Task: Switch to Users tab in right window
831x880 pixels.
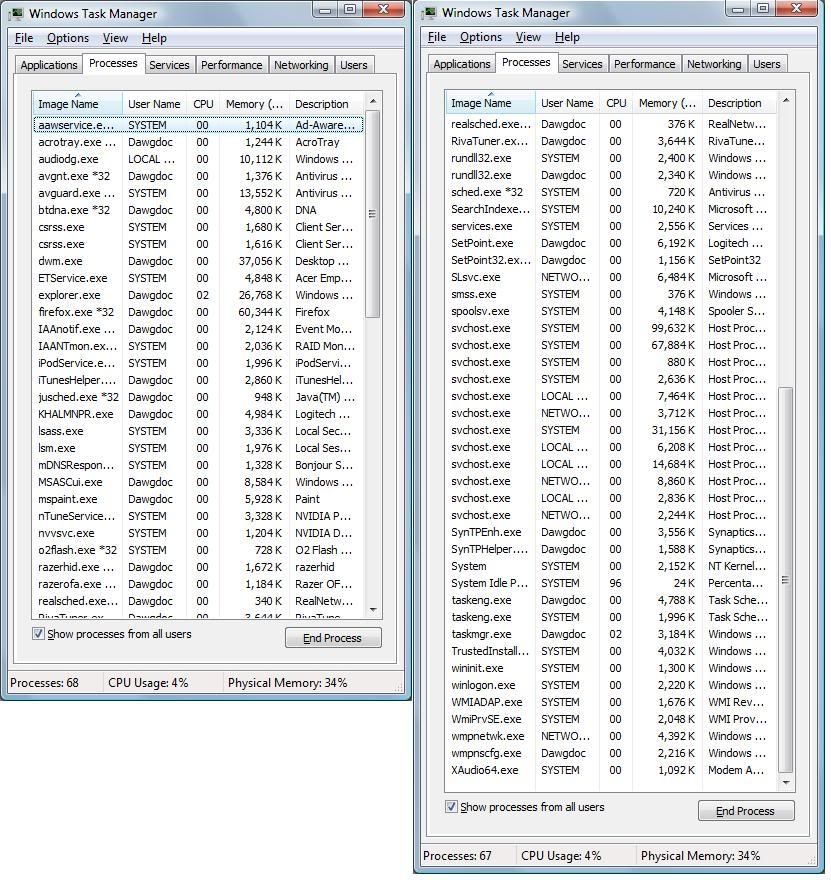Action: [x=766, y=63]
